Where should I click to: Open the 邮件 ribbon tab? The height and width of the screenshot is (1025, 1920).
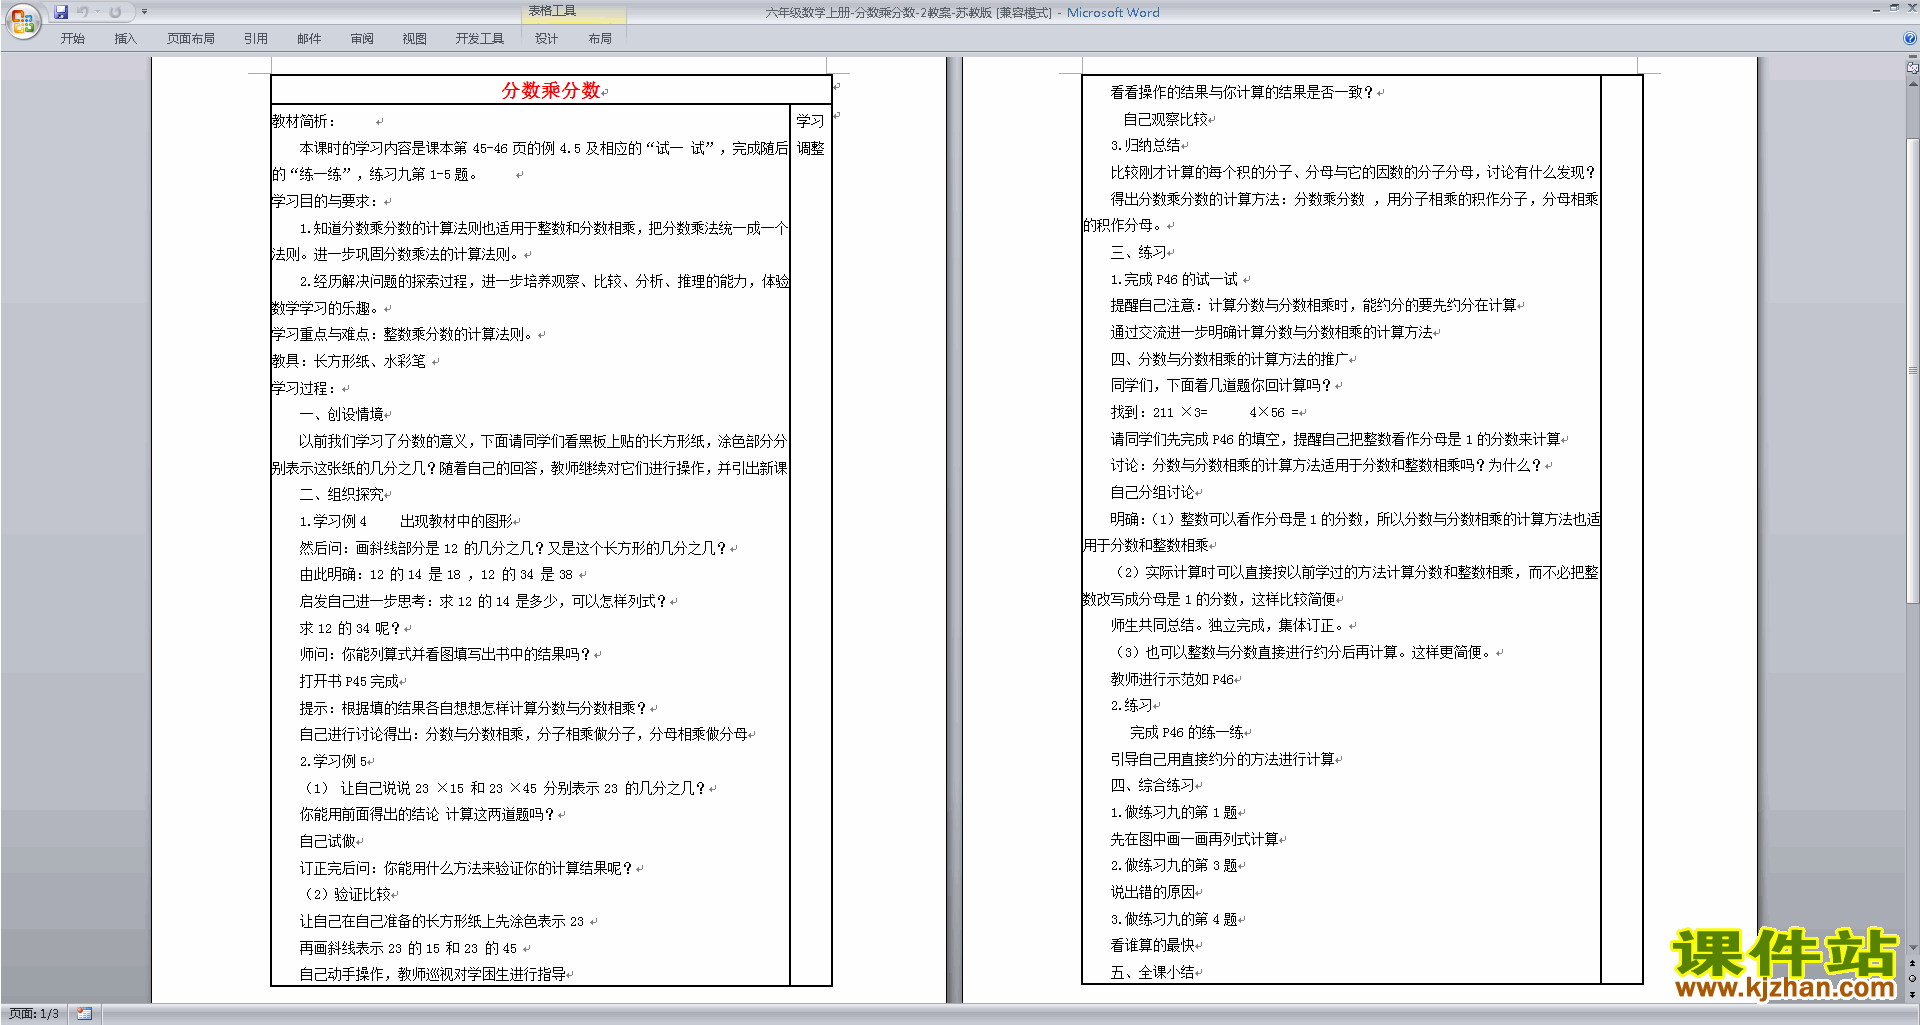[308, 39]
